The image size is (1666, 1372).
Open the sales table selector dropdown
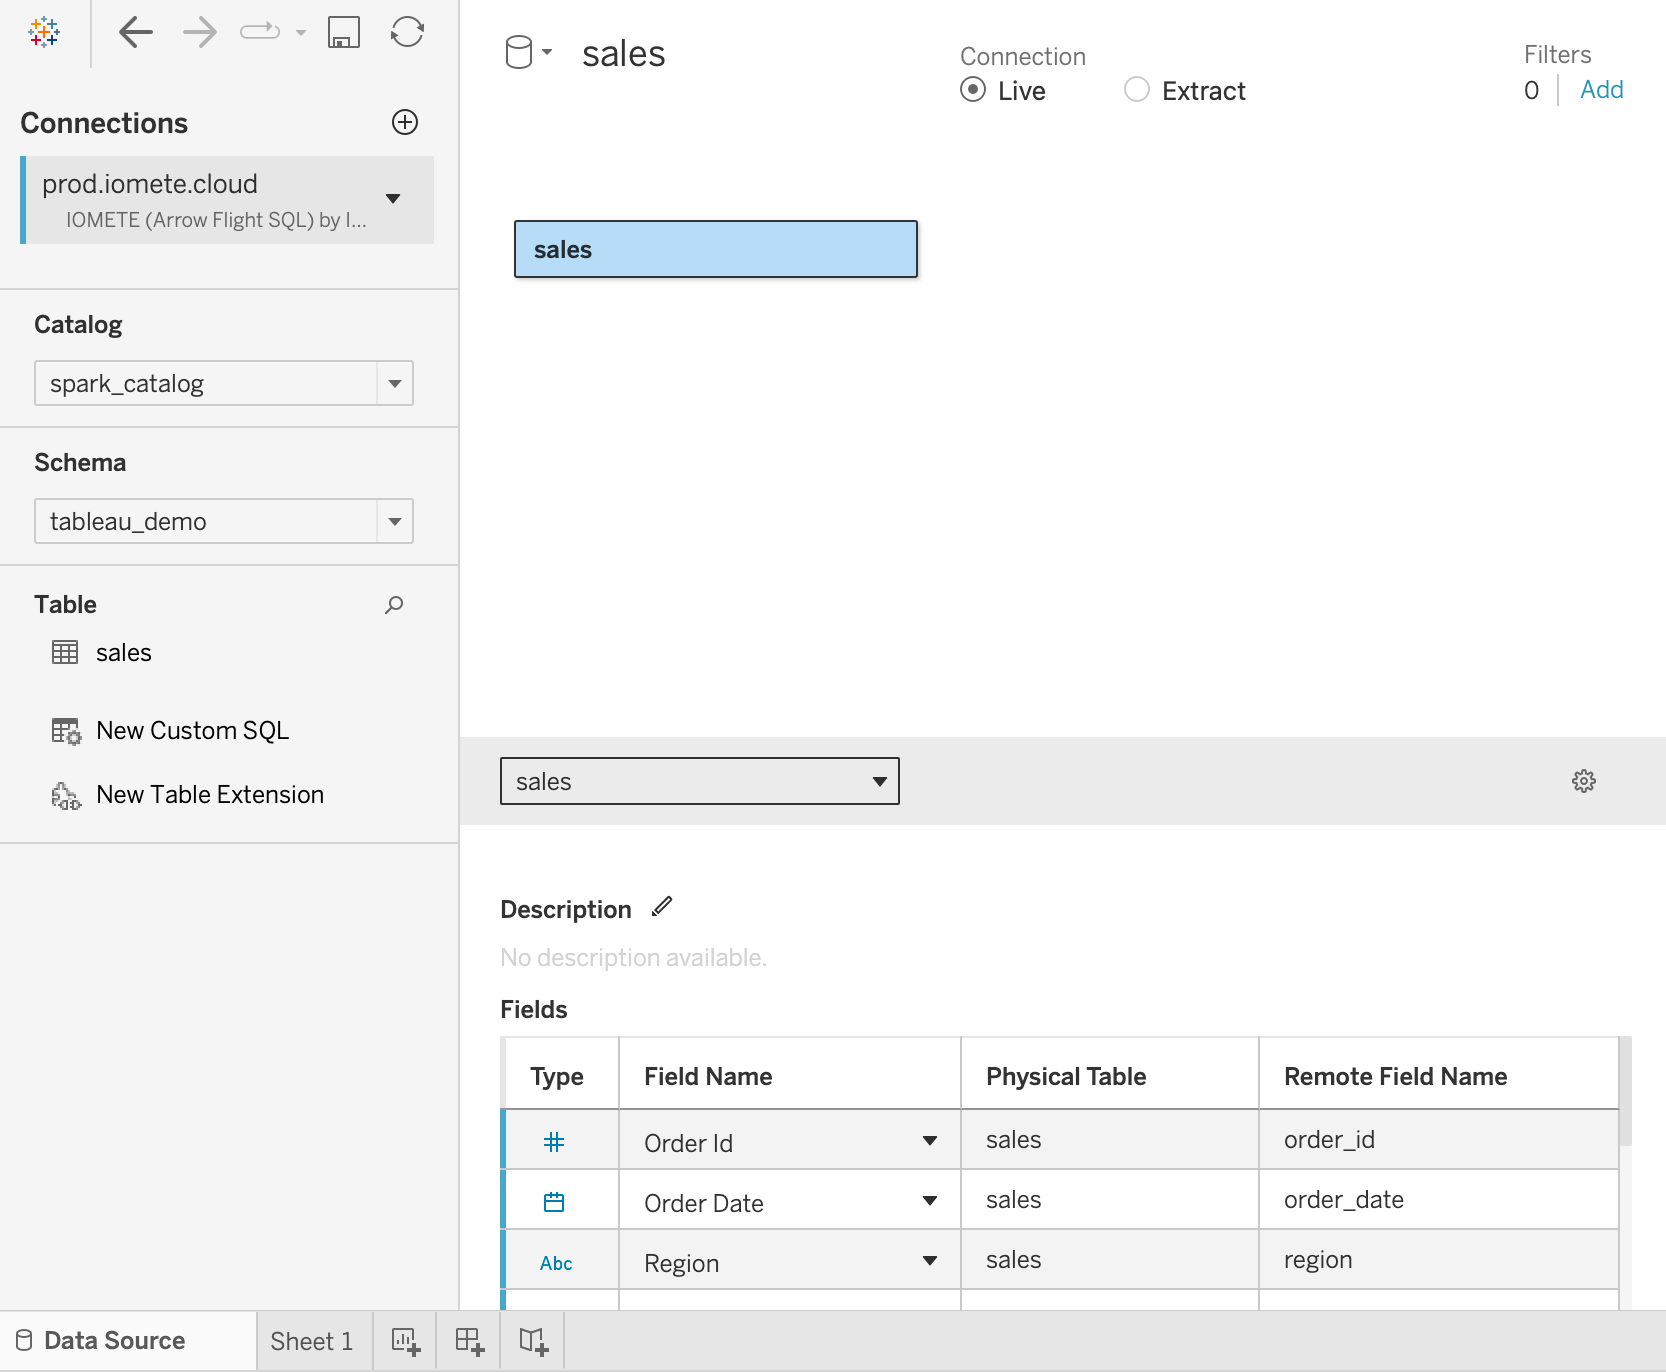700,781
